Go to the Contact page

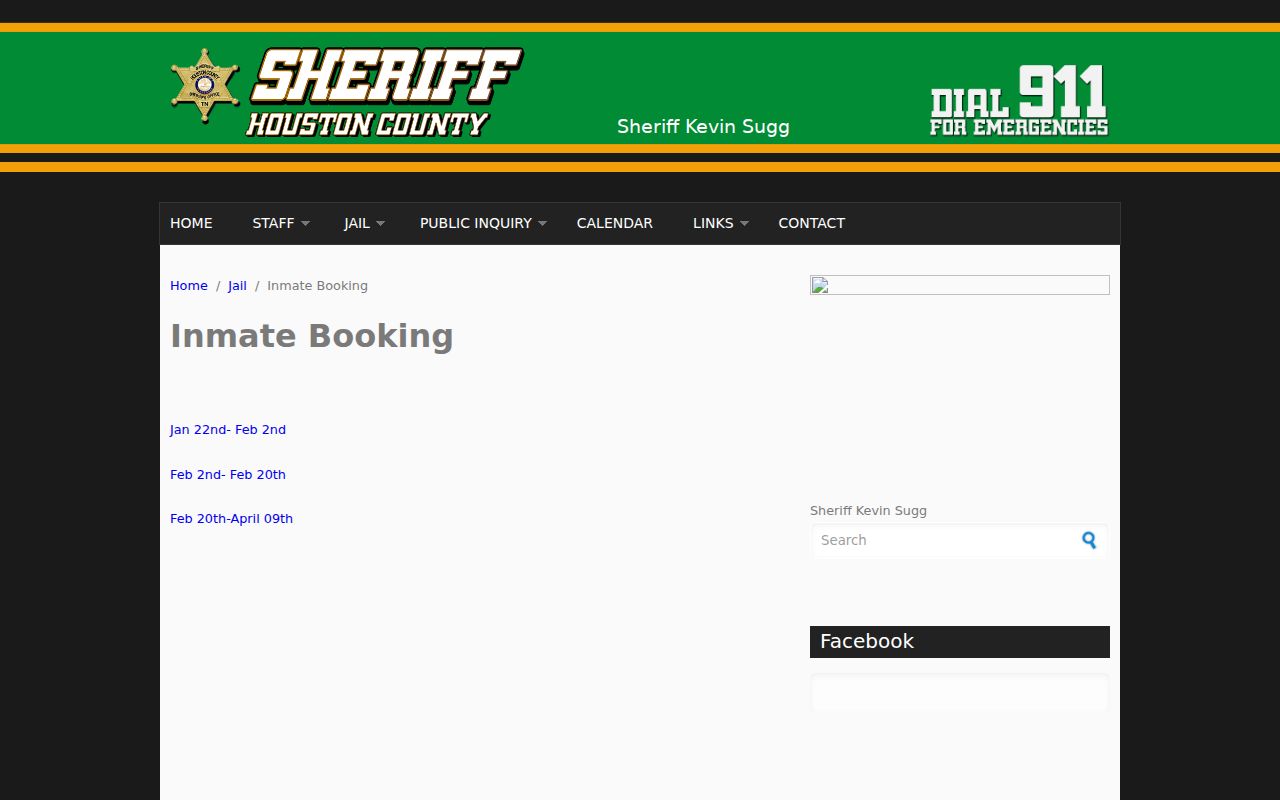coord(812,223)
